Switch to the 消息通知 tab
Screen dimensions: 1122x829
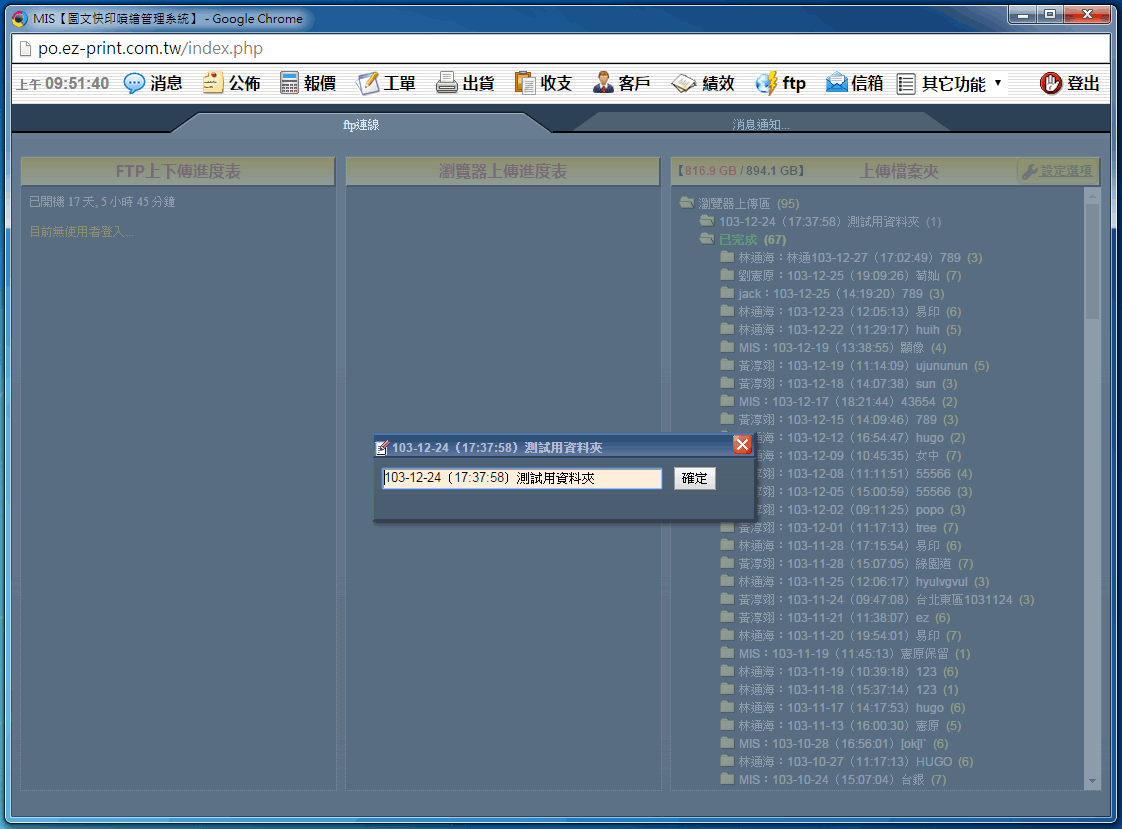(760, 125)
